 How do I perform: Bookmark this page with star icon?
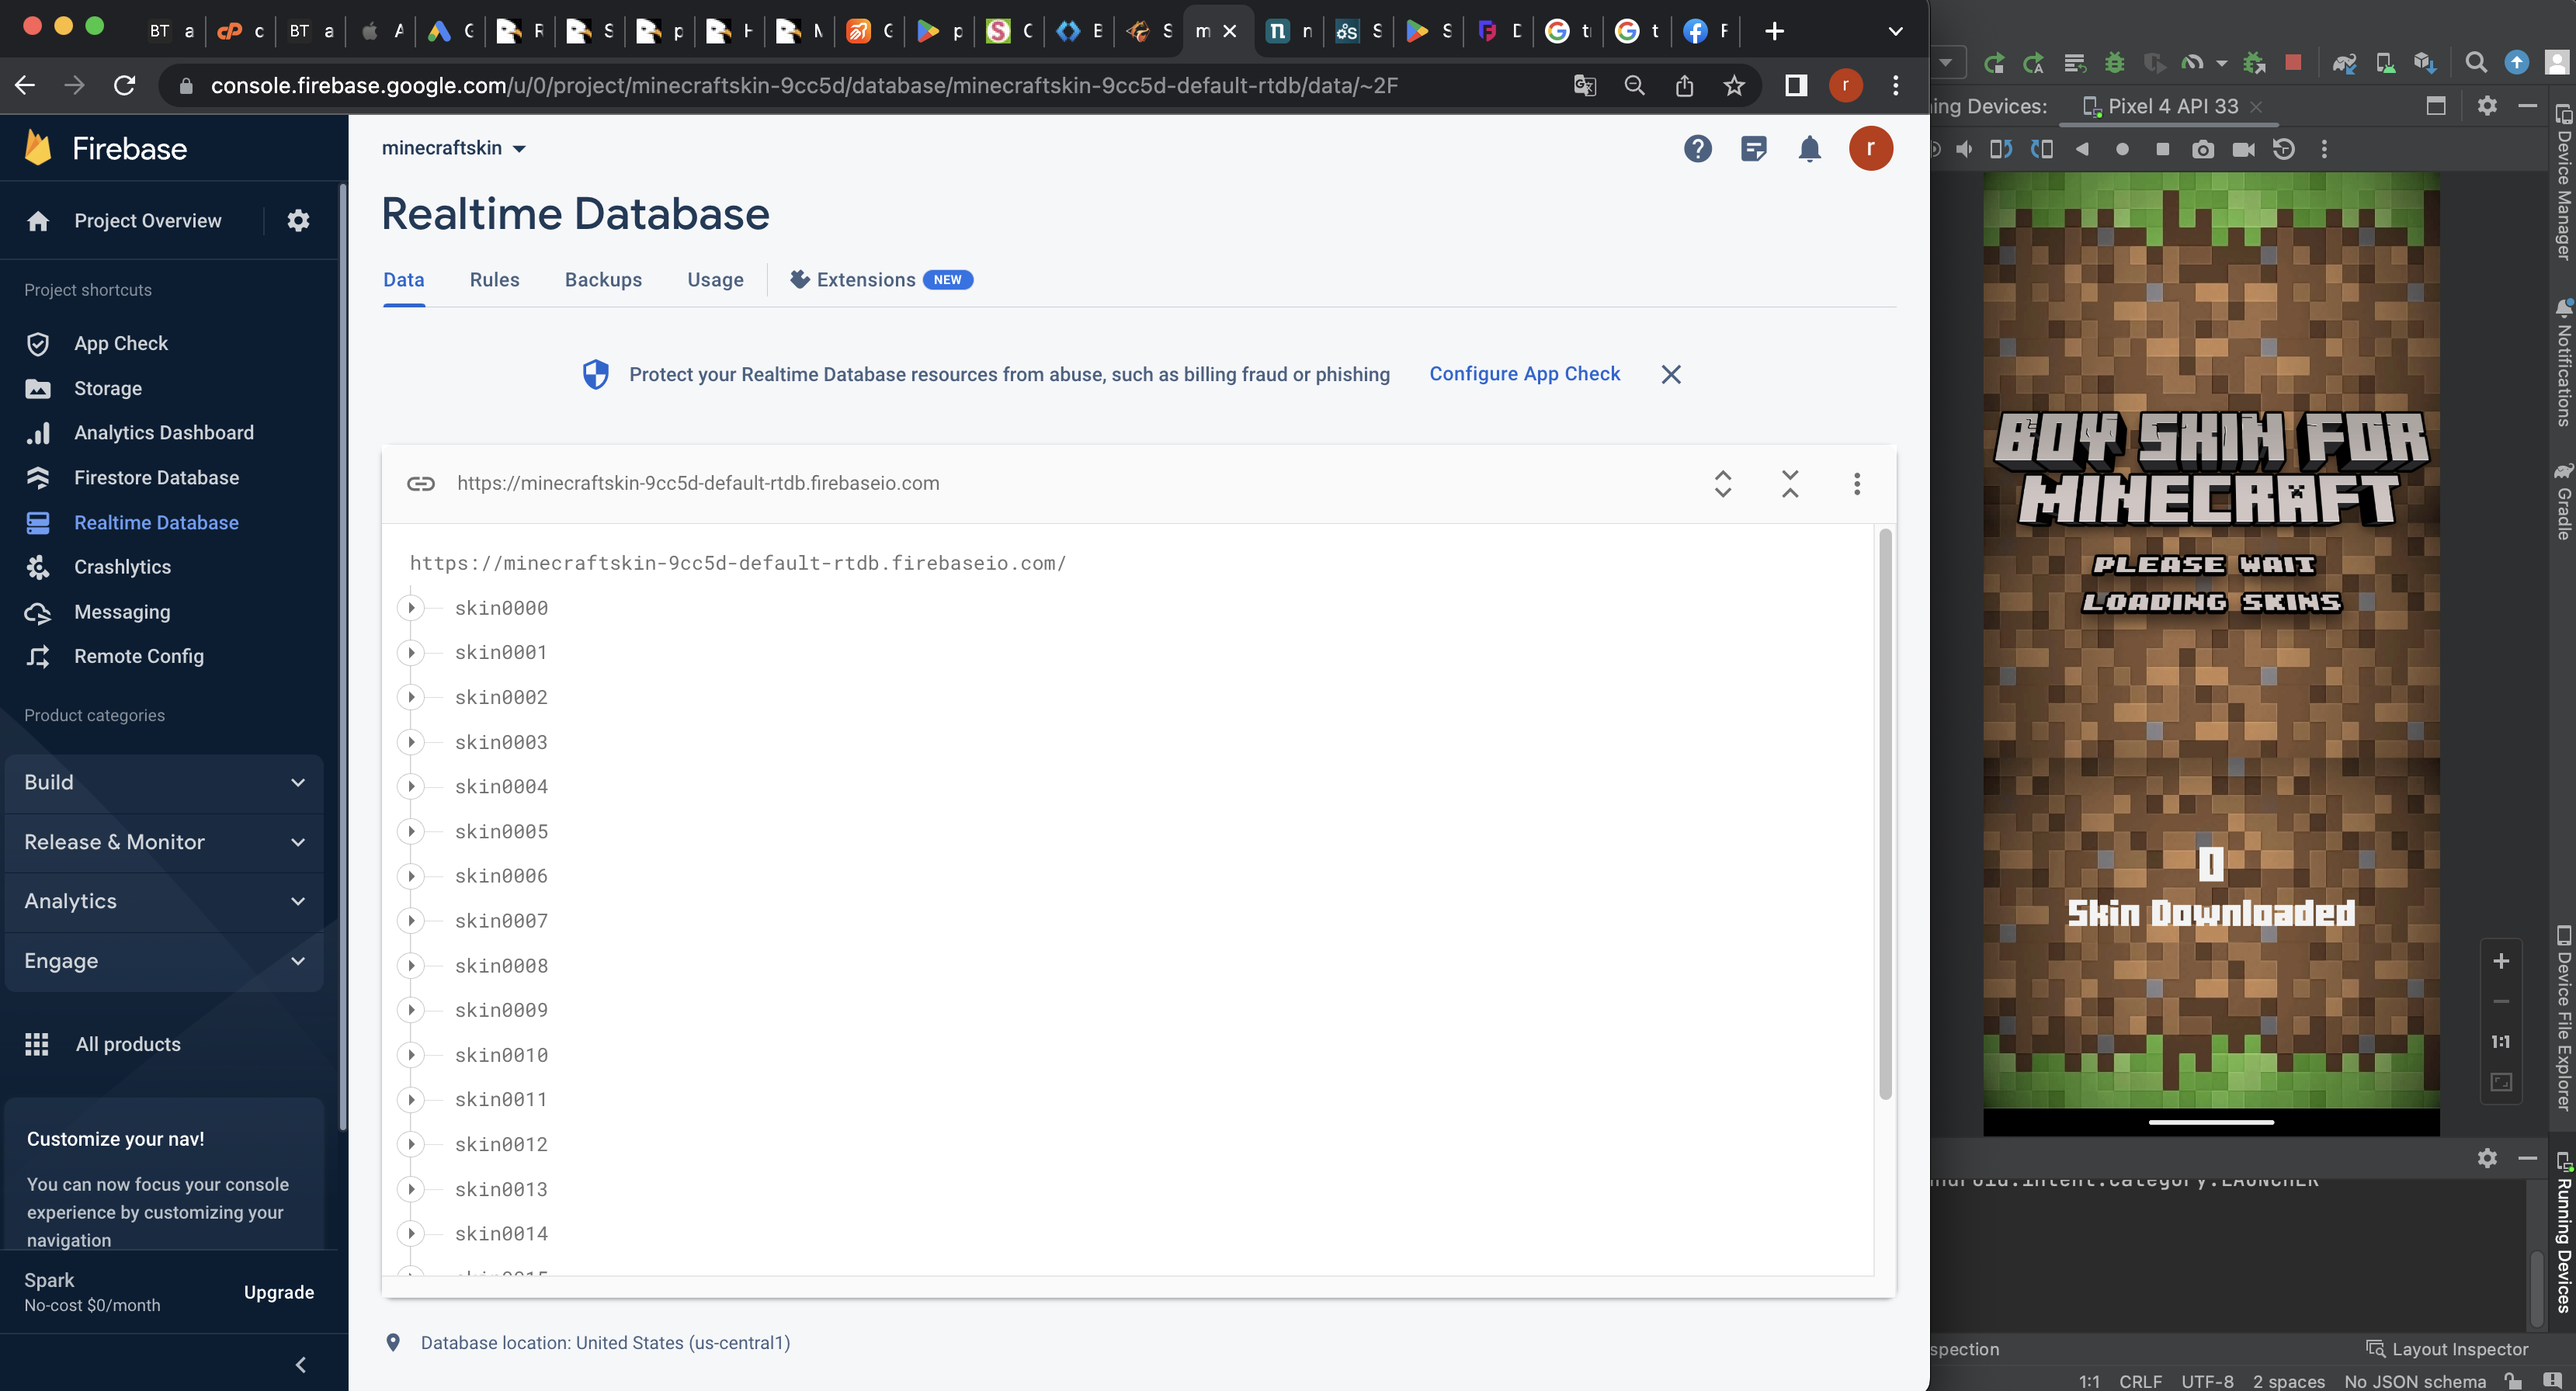pos(1734,86)
